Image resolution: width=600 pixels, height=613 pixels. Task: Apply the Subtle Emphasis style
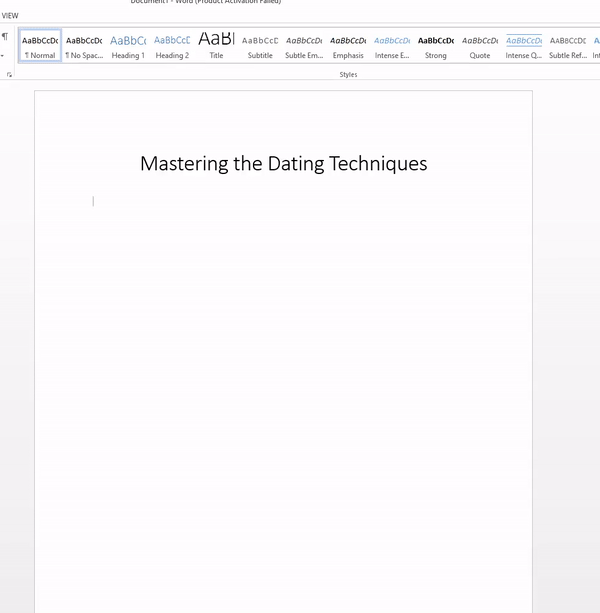tap(304, 46)
